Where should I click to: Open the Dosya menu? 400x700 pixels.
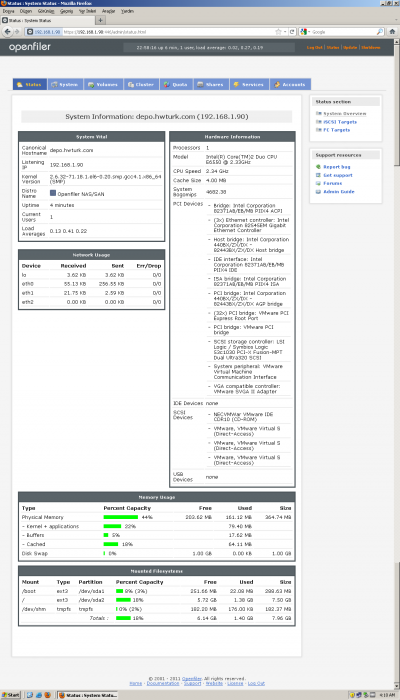(x=8, y=11)
